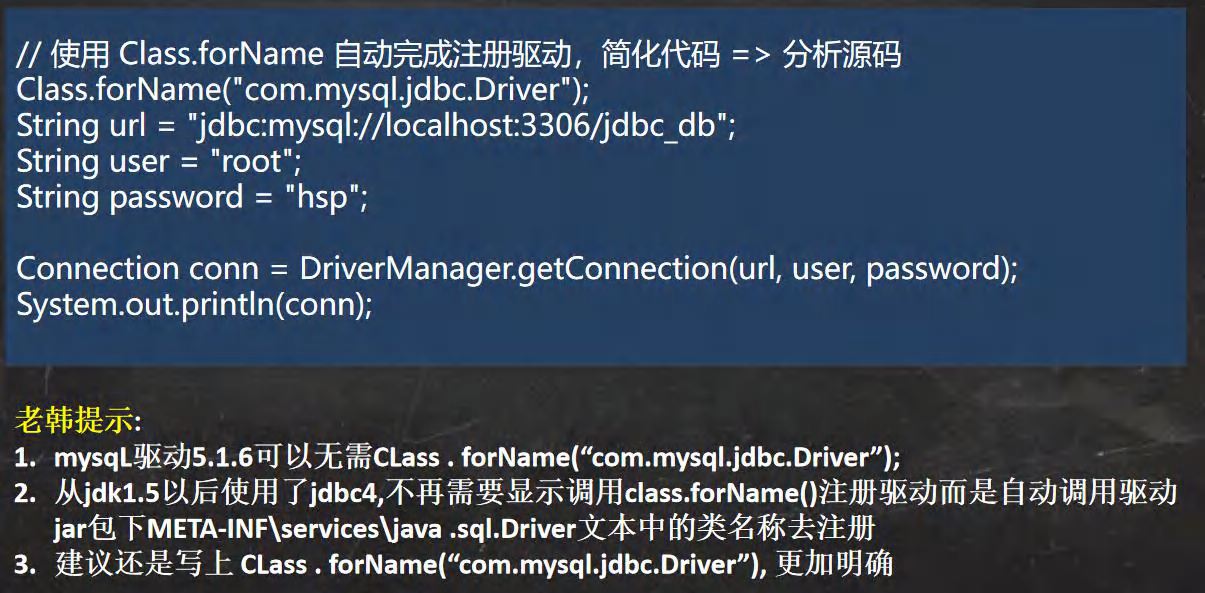Click tip number 1 about mysql 5.1.6
Screen dimensions: 1205x593
point(458,457)
